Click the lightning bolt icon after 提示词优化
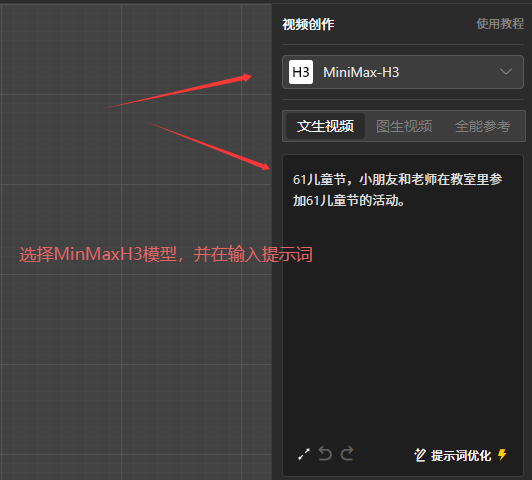 click(x=502, y=455)
